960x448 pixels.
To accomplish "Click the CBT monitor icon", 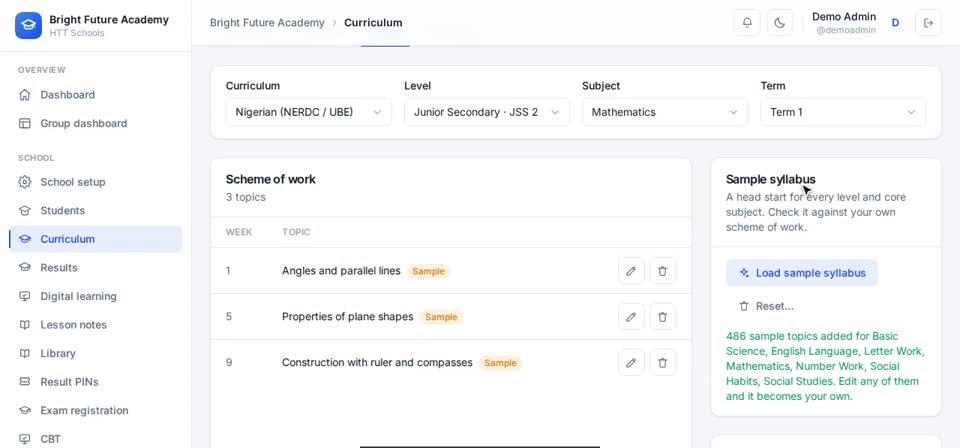I will (24, 439).
